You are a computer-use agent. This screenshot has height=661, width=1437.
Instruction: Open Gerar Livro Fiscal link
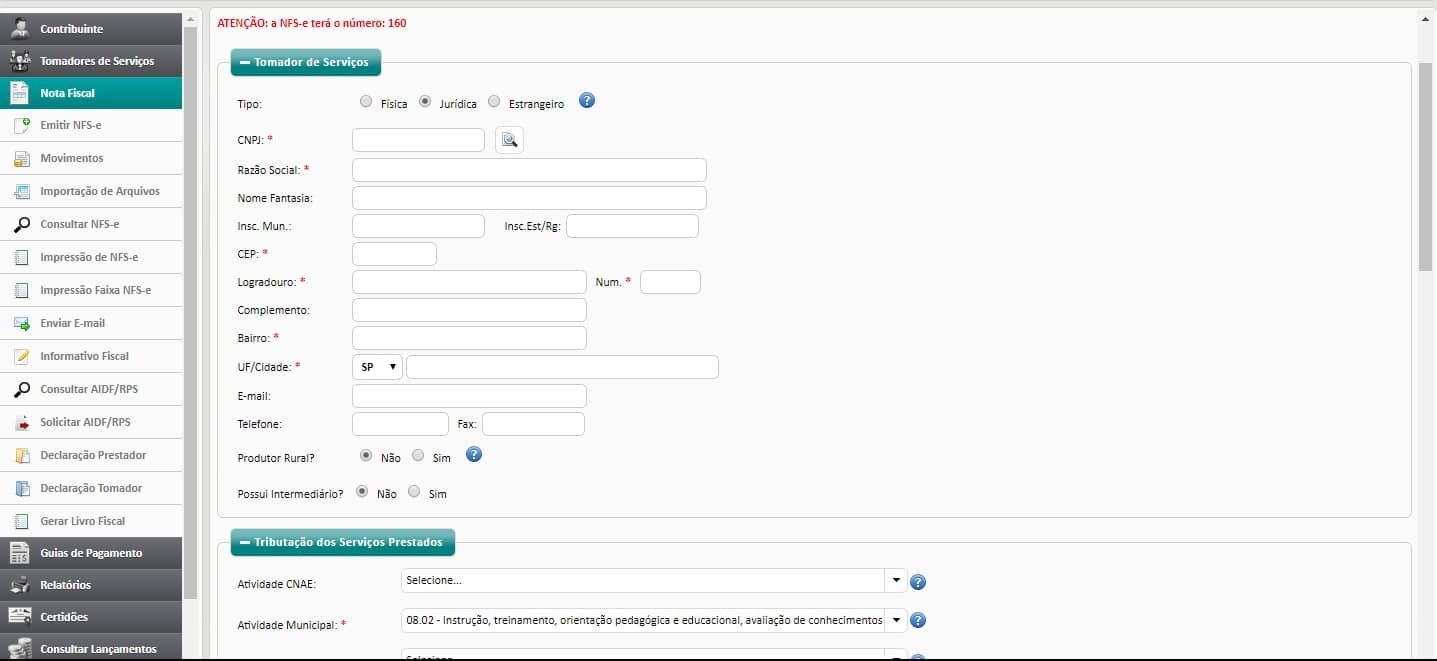click(x=82, y=521)
